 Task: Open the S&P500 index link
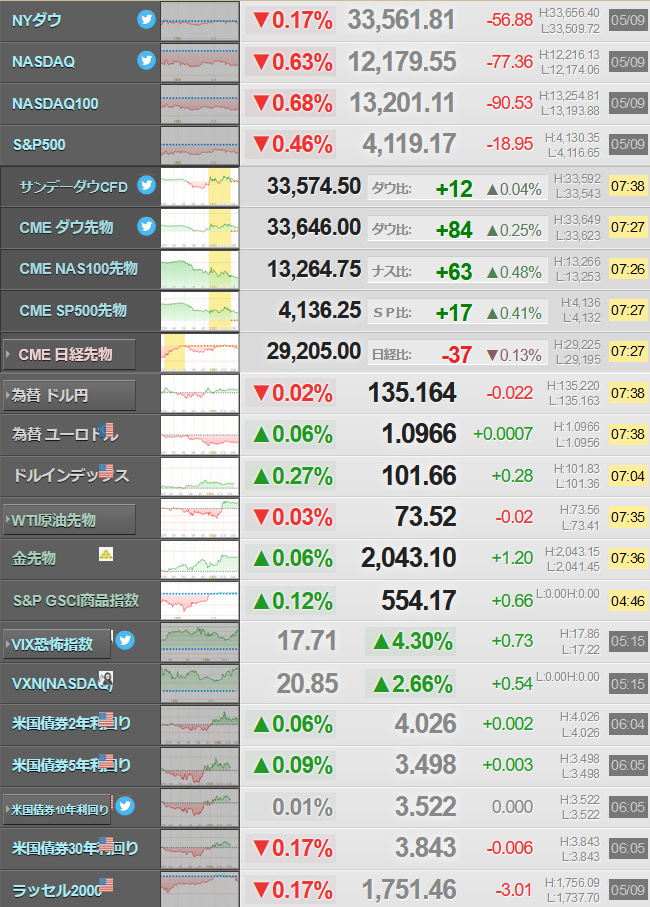(x=39, y=145)
